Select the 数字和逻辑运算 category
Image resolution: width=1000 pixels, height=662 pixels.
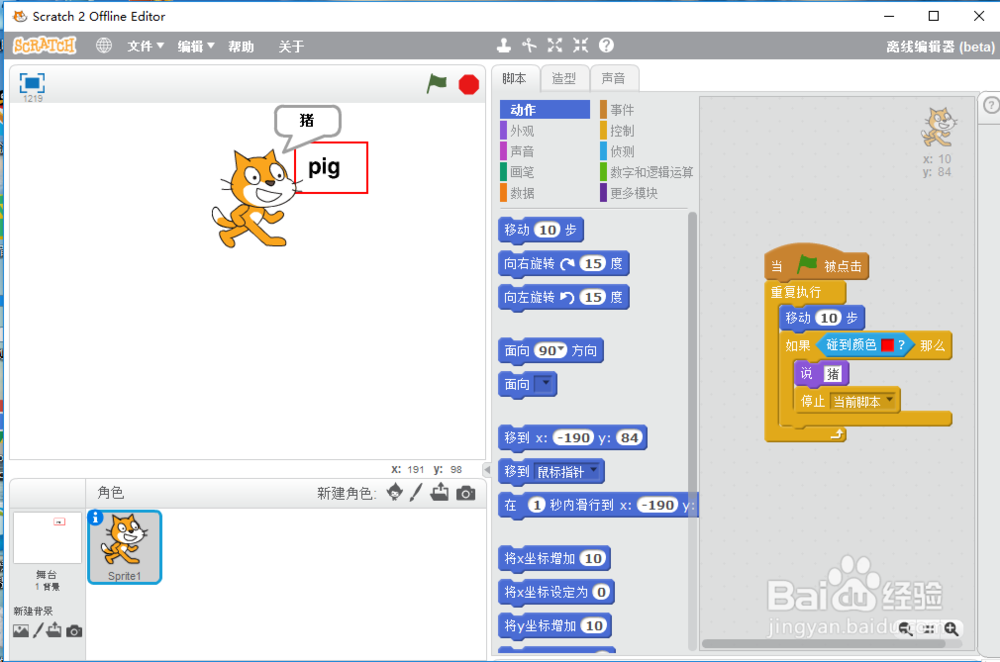tap(647, 172)
